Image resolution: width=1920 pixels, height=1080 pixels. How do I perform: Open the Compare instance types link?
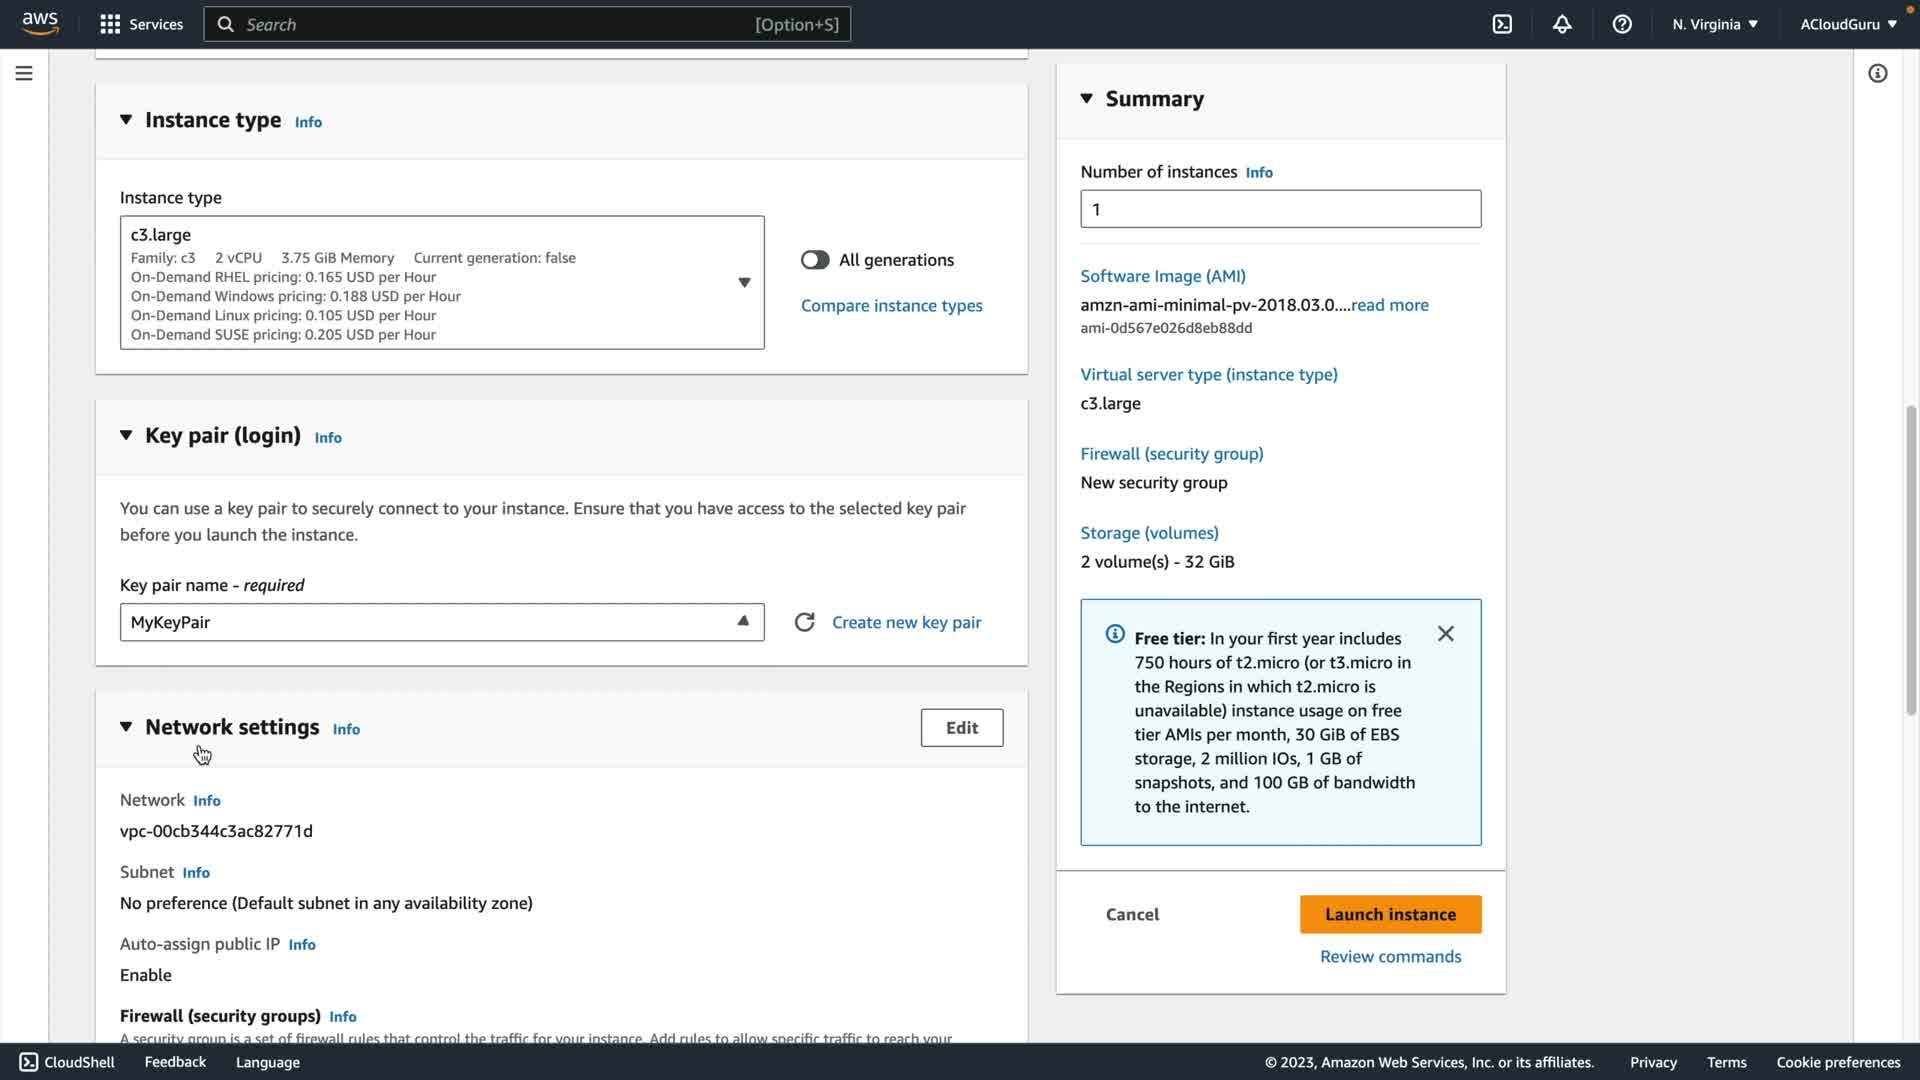click(891, 306)
